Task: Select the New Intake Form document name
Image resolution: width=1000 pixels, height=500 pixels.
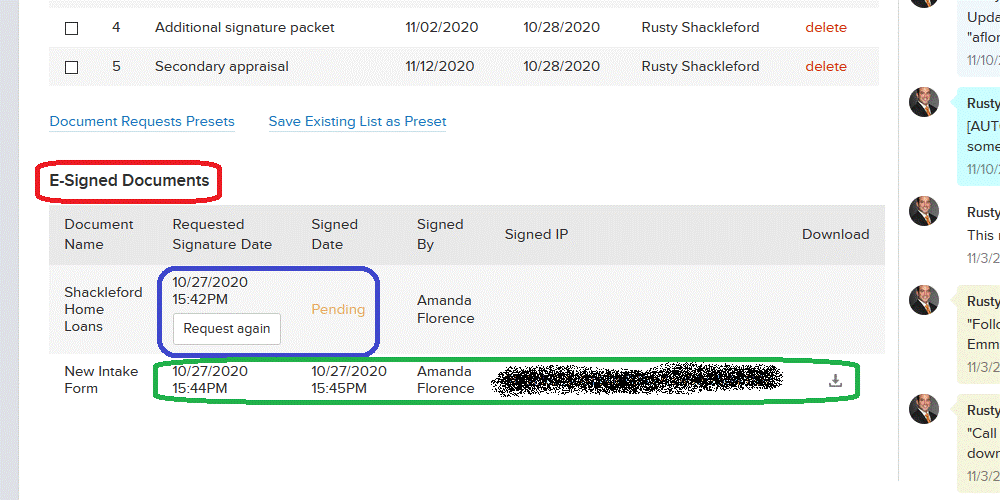Action: (101, 380)
